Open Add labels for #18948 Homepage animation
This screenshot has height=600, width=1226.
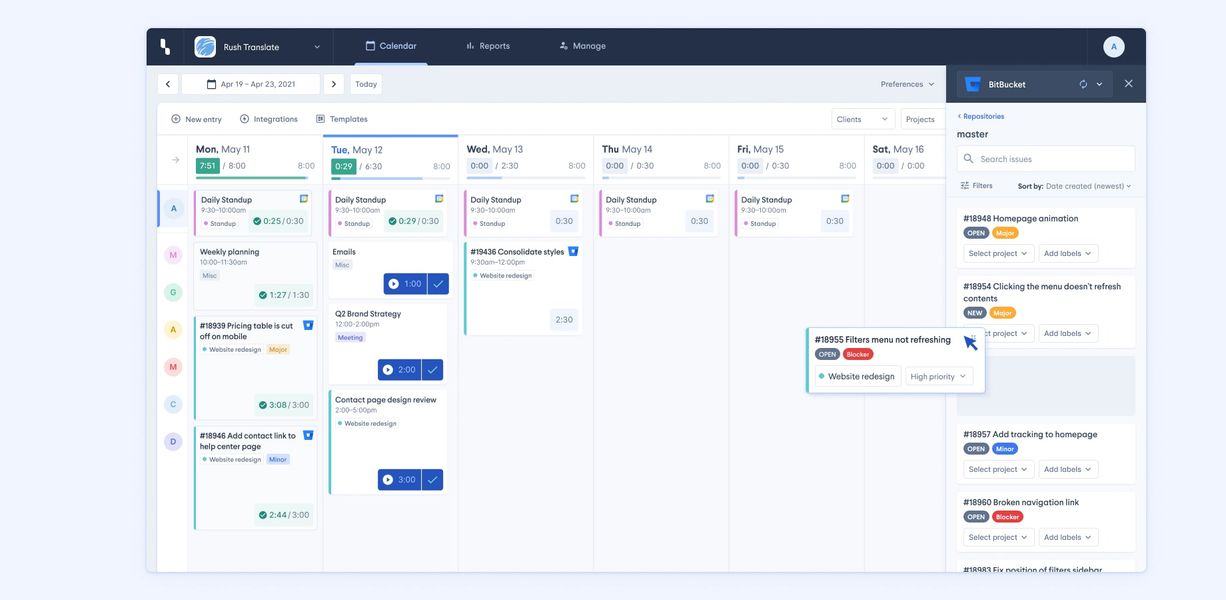pyautogui.click(x=1068, y=253)
